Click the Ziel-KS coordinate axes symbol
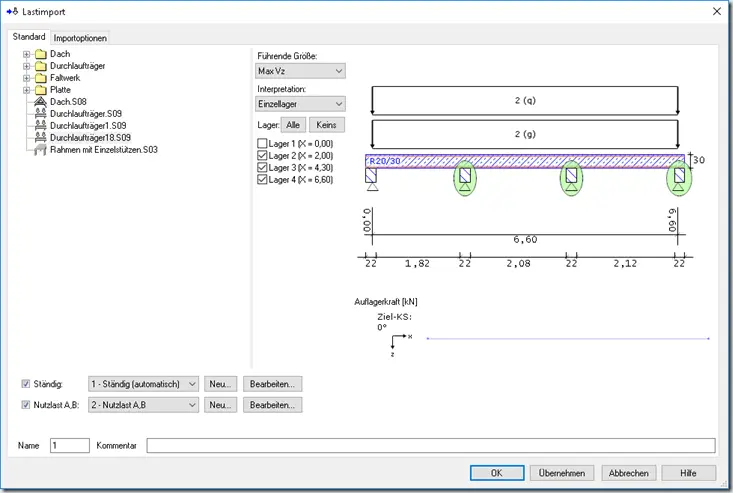The height and width of the screenshot is (493, 733). pyautogui.click(x=401, y=345)
